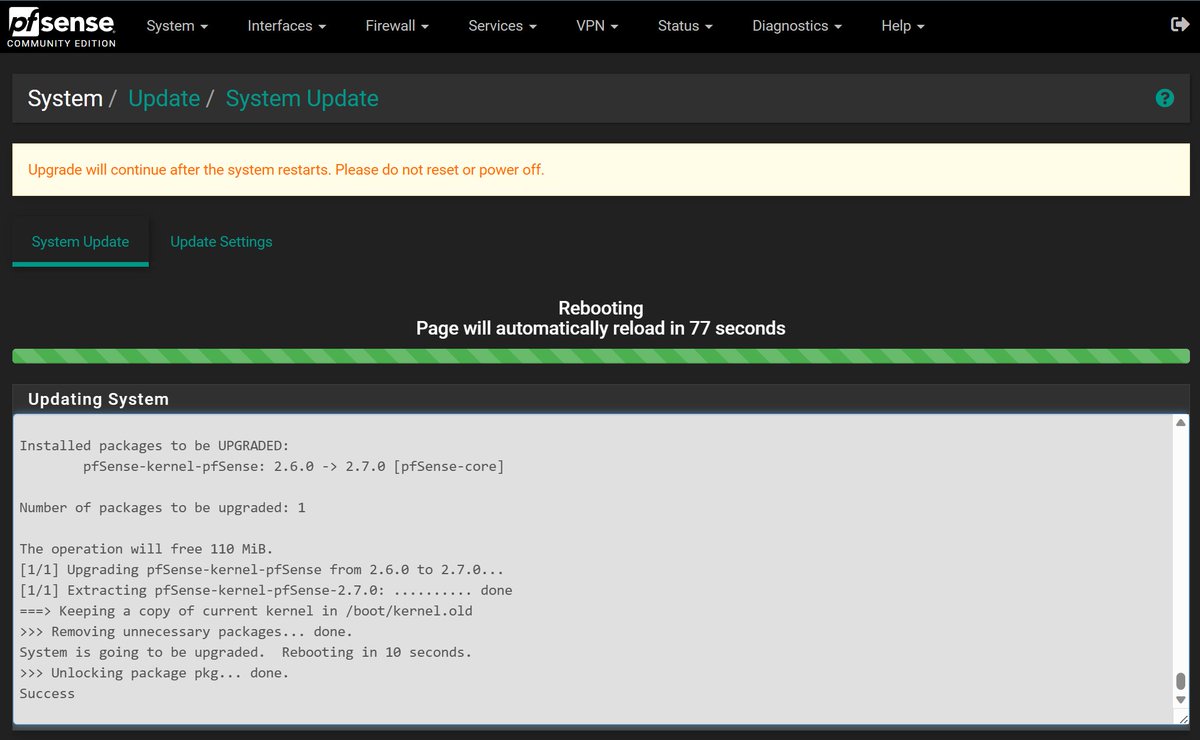Click 'Keeping a copy of current kernel' line
The width and height of the screenshot is (1200, 740).
pyautogui.click(x=246, y=611)
